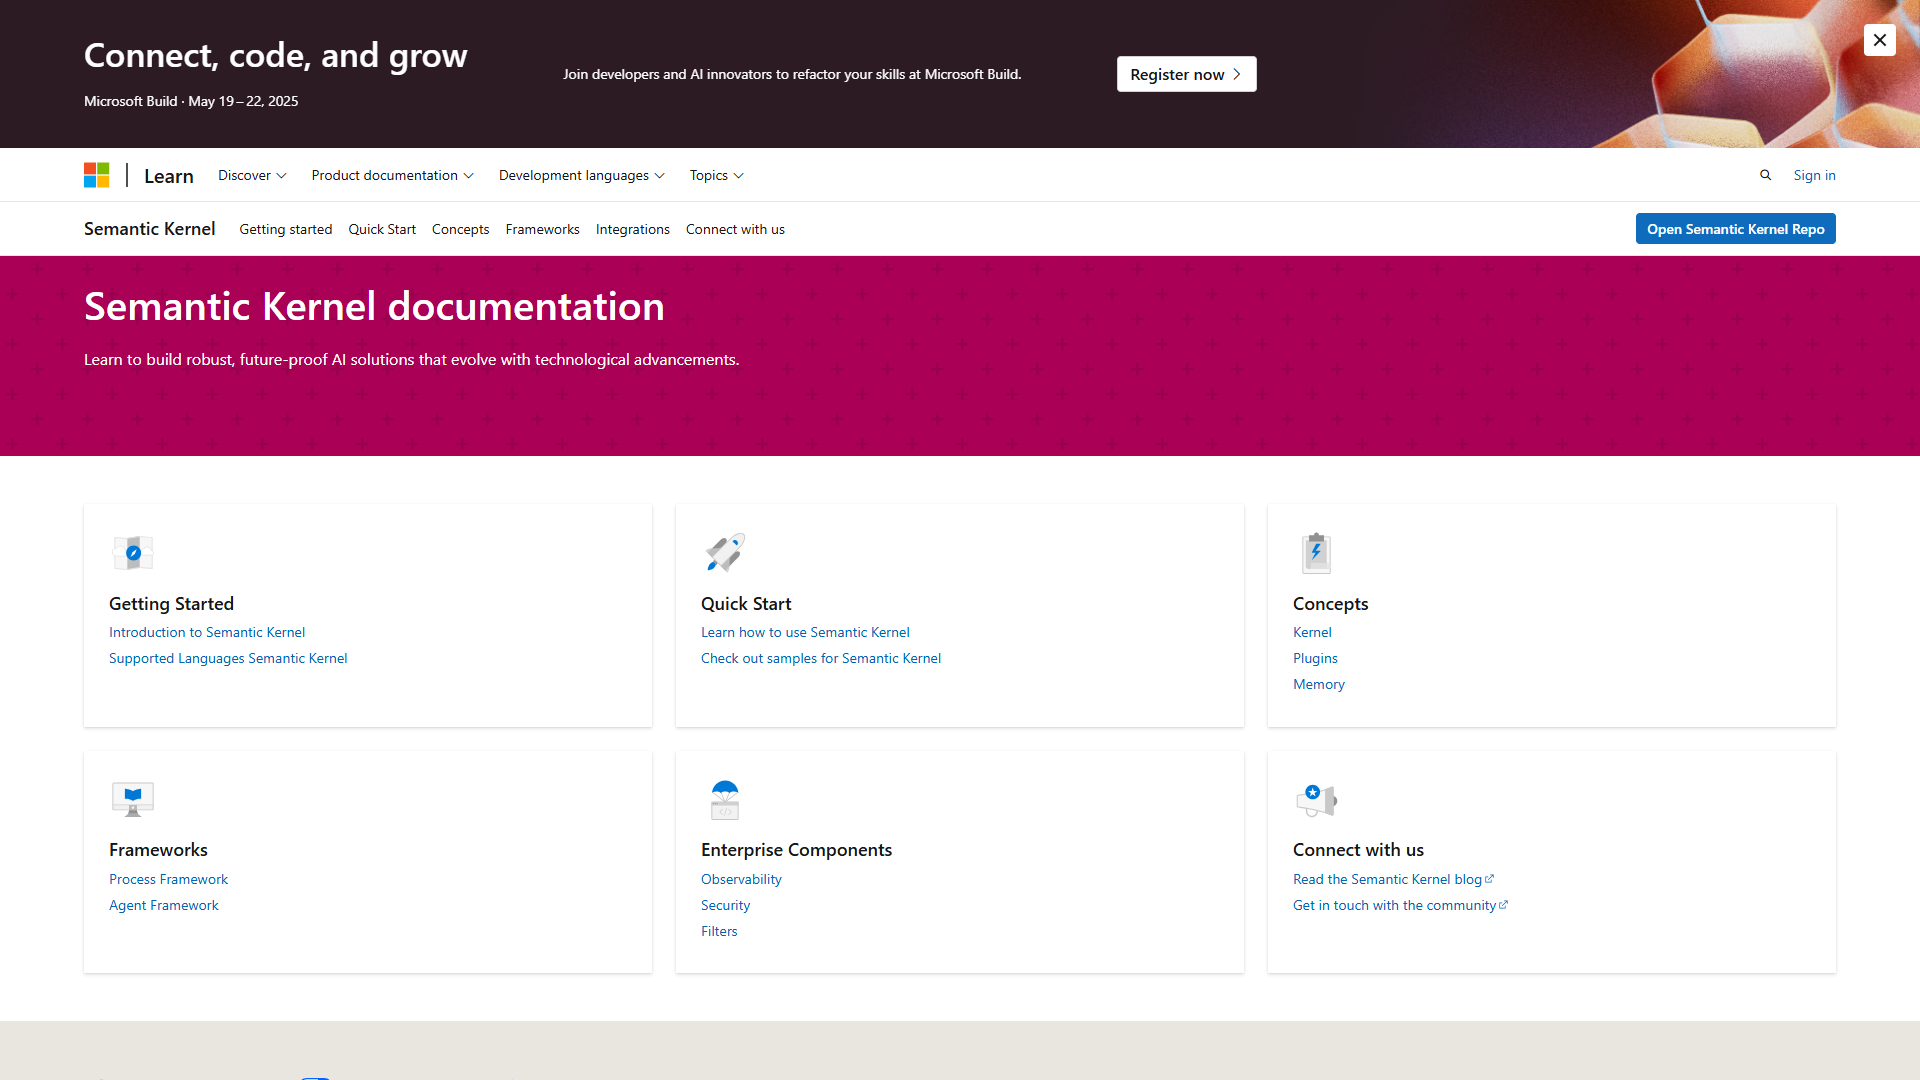Close the Microsoft Build banner

coord(1879,40)
